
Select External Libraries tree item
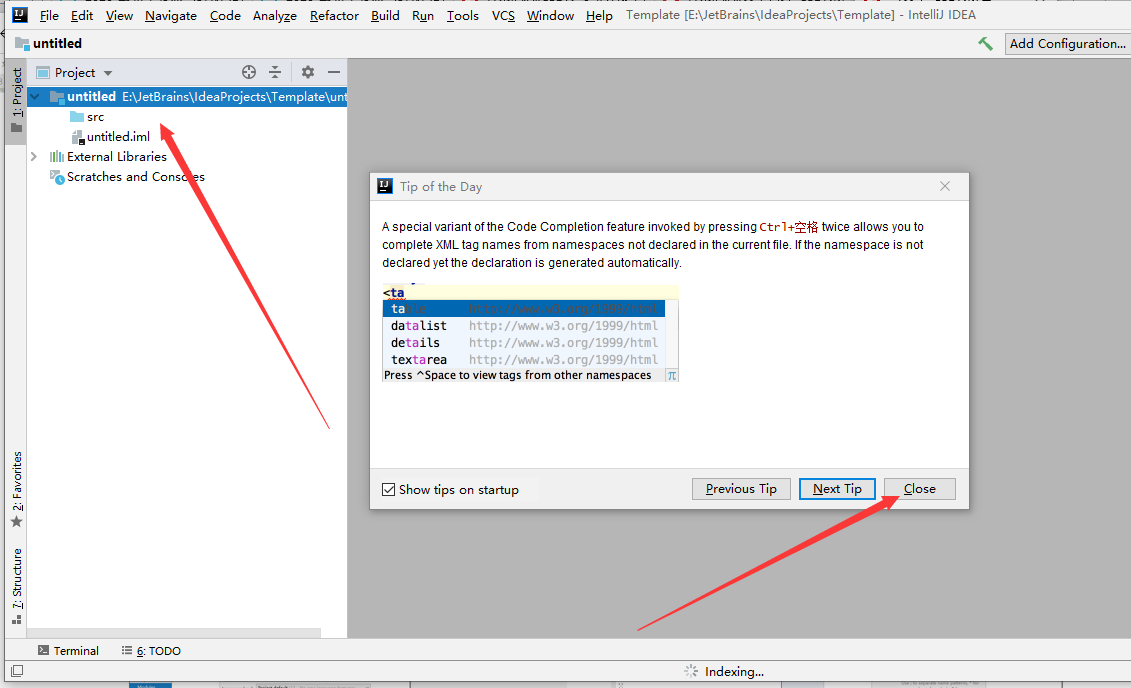(x=117, y=156)
